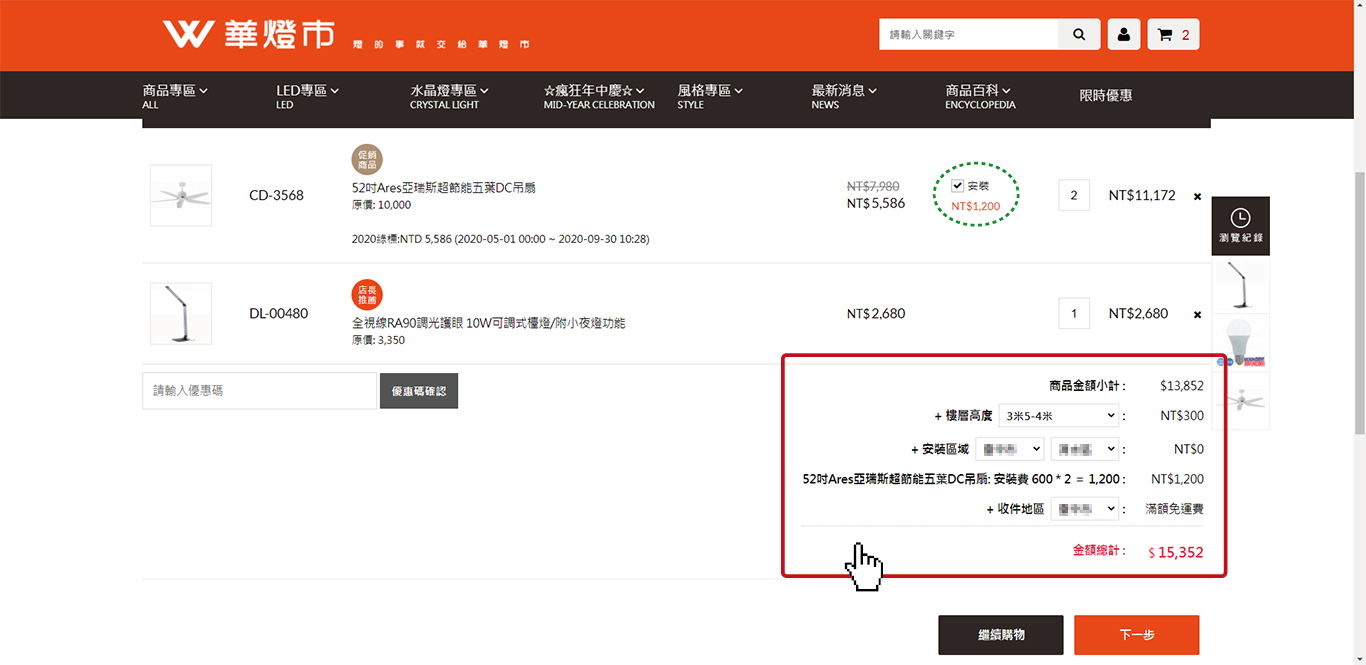The width and height of the screenshot is (1366, 665).
Task: Expand the 風格專區 menu
Action: click(710, 96)
